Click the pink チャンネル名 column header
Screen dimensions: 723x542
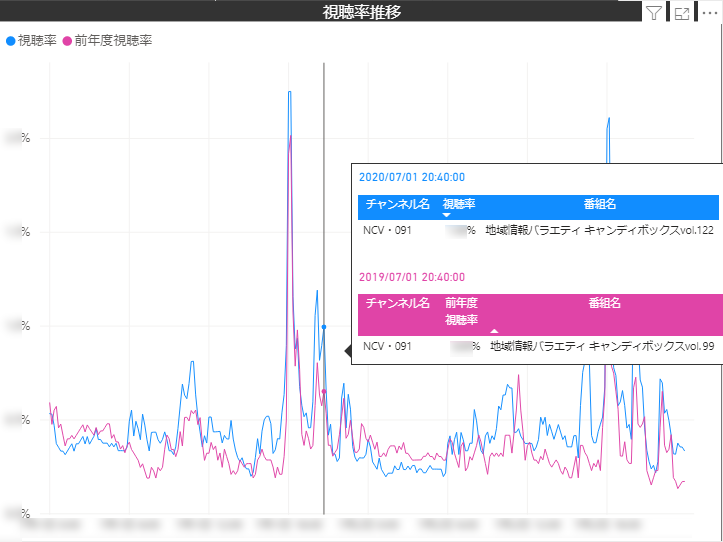(x=397, y=303)
